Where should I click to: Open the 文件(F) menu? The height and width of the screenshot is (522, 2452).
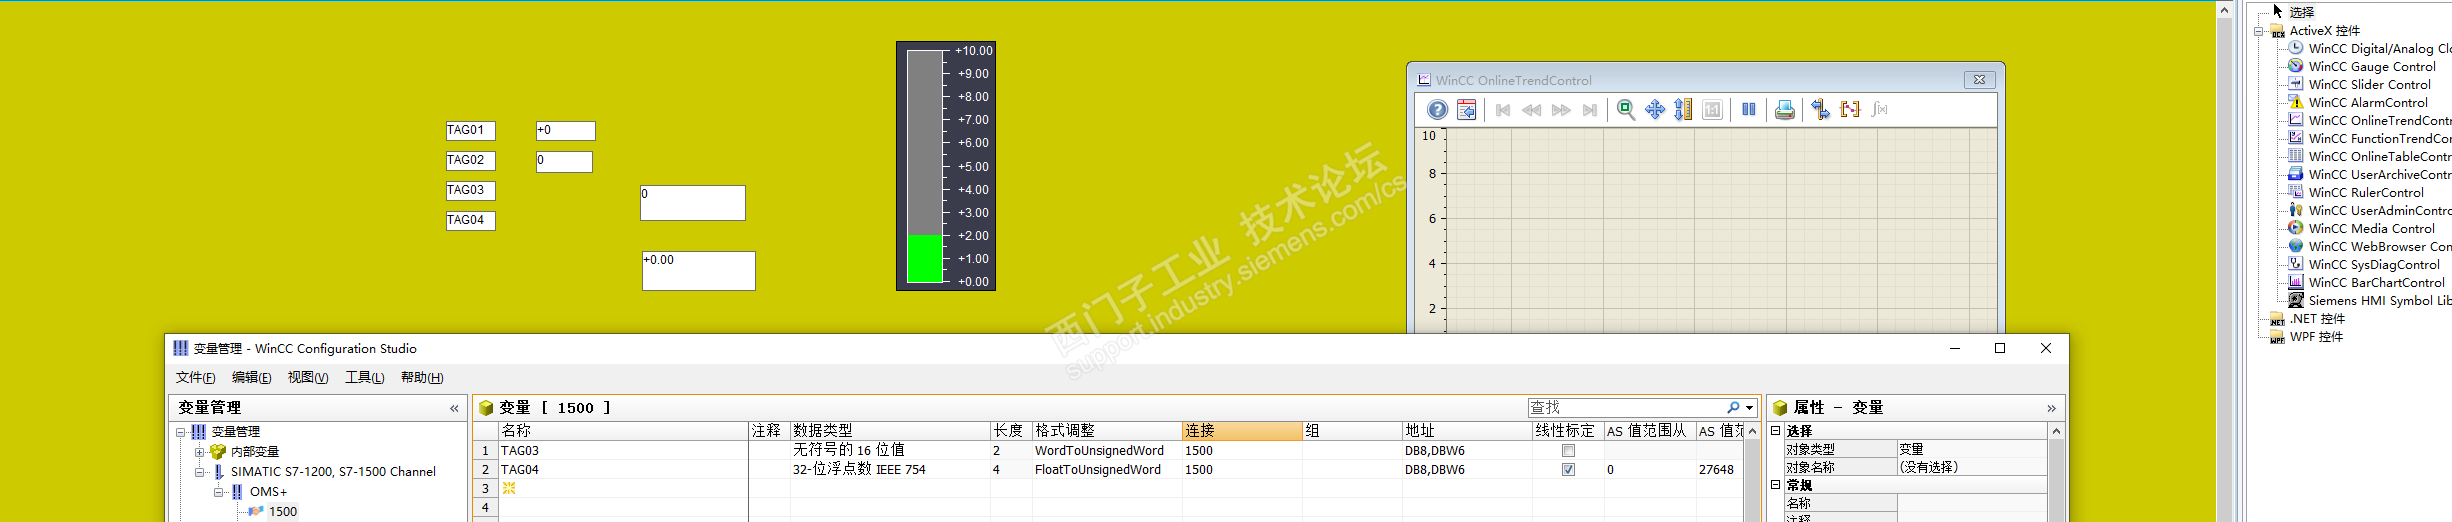[195, 377]
